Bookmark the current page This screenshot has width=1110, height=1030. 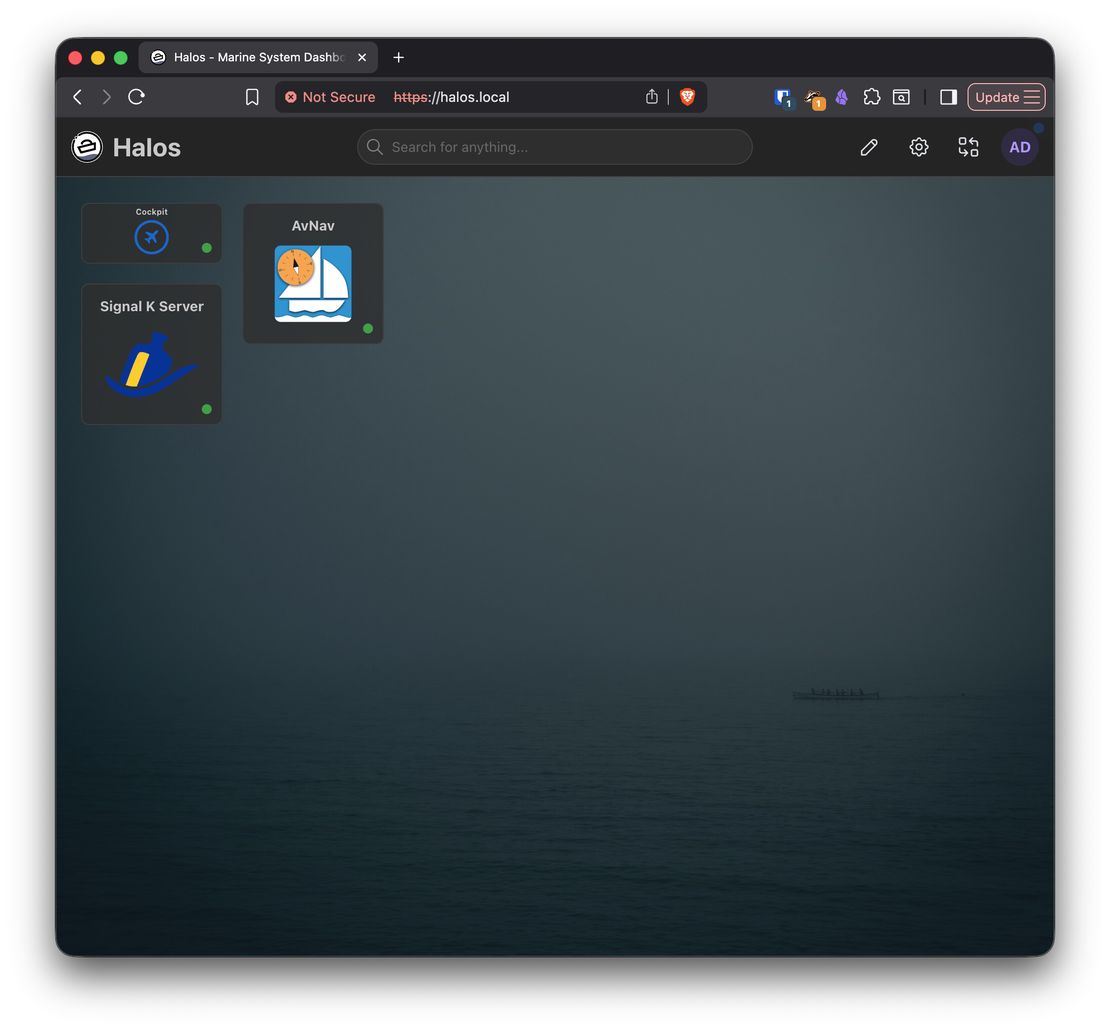[251, 97]
